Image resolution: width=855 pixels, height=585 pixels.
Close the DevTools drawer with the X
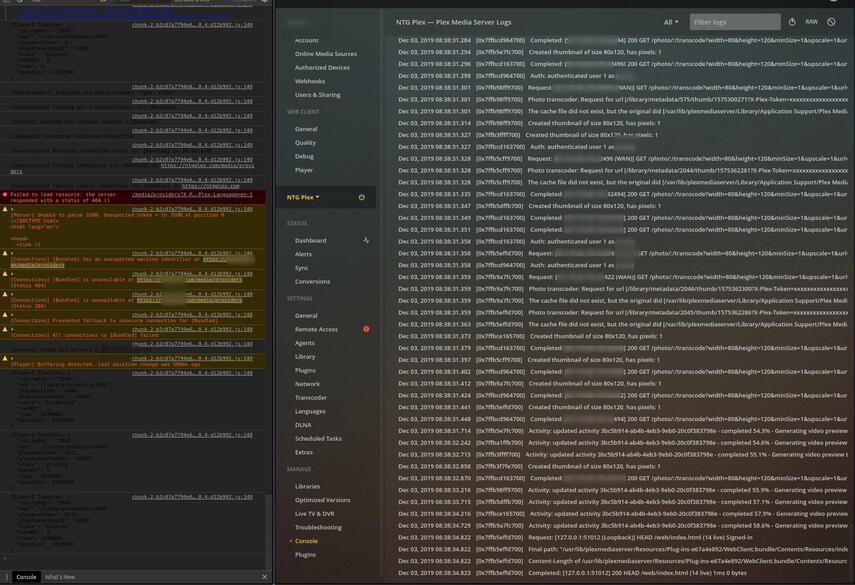tap(264, 577)
